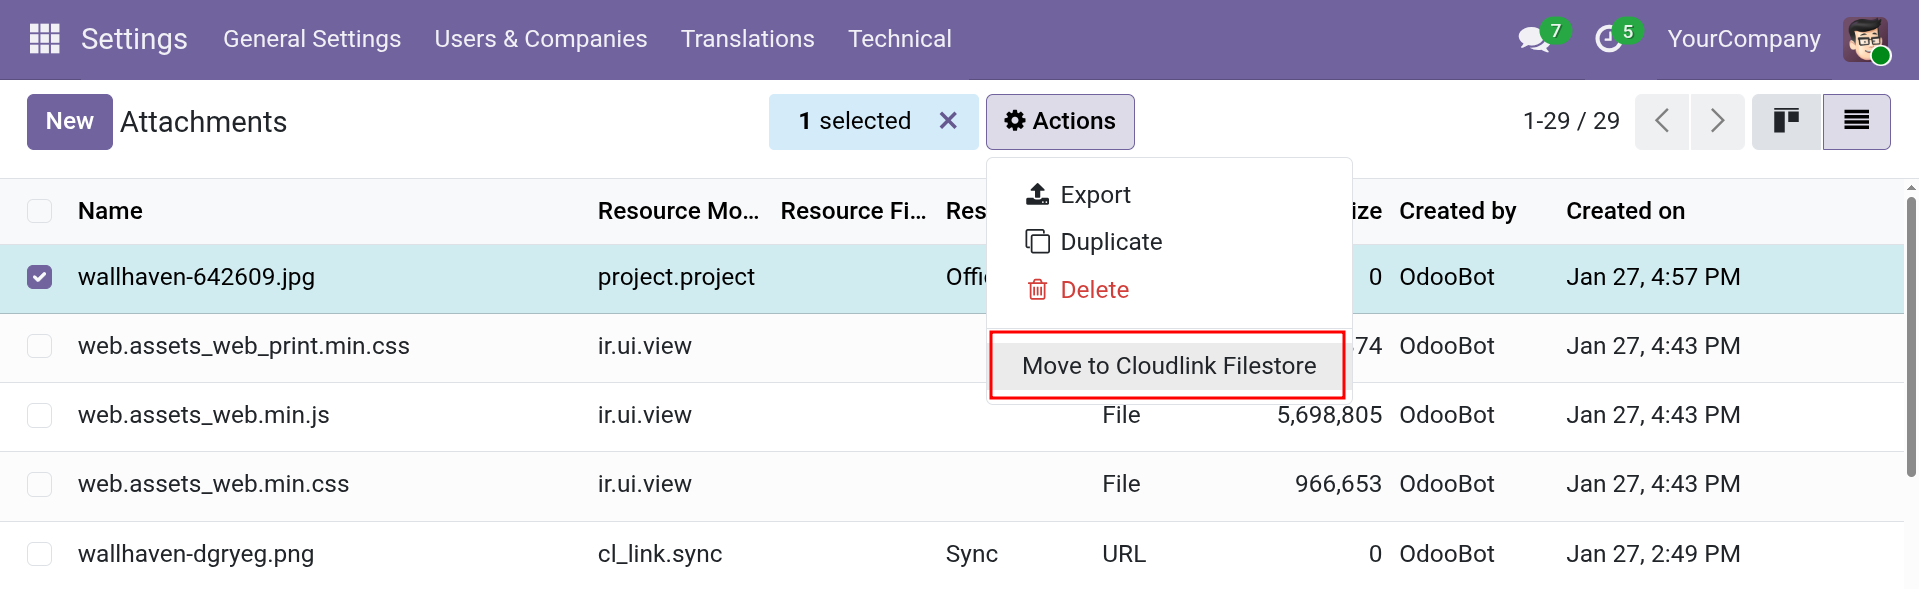1919x589 pixels.
Task: Toggle the select-all header checkbox
Action: click(40, 211)
